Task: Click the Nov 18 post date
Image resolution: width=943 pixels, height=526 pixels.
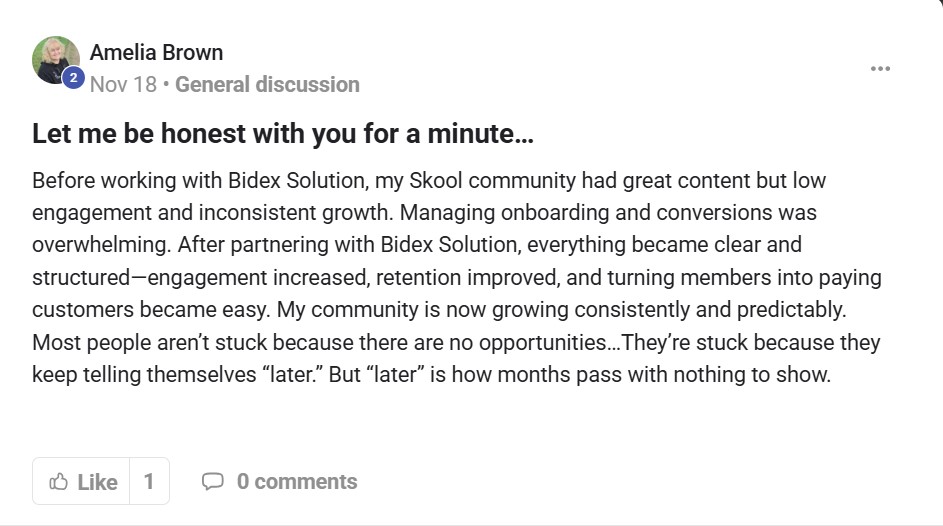Action: pos(123,85)
